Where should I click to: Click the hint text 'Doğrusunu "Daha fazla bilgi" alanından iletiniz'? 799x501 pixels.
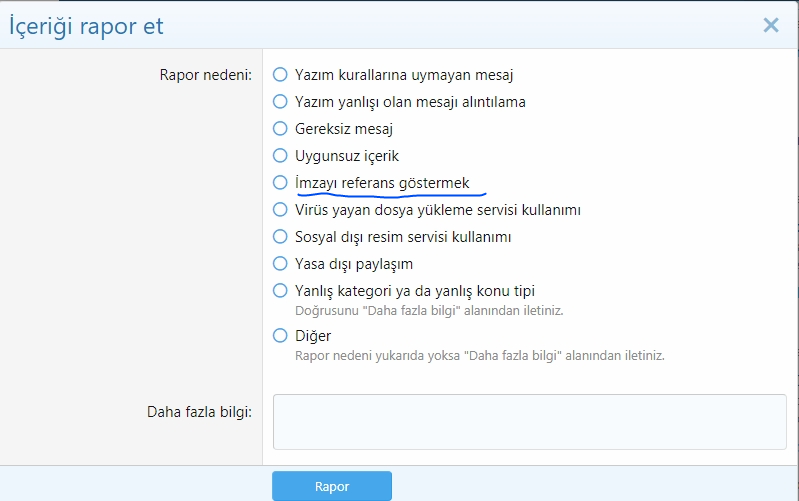point(429,310)
